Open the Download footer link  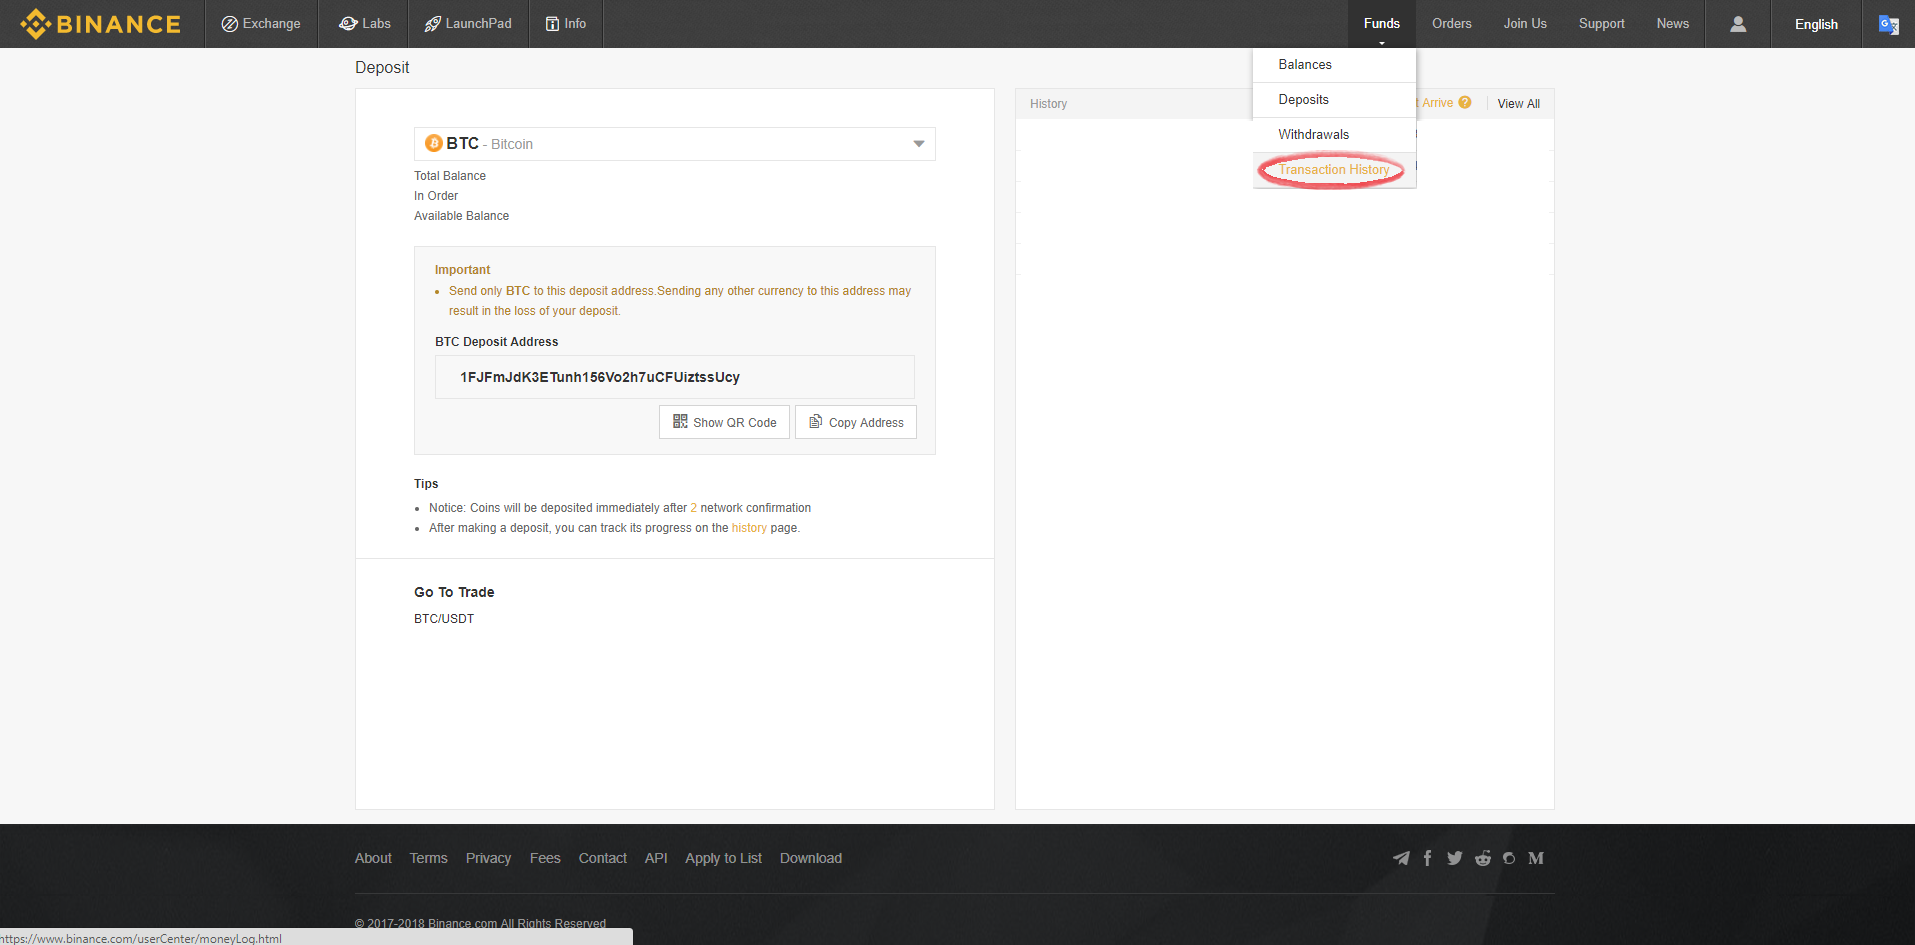click(x=811, y=858)
